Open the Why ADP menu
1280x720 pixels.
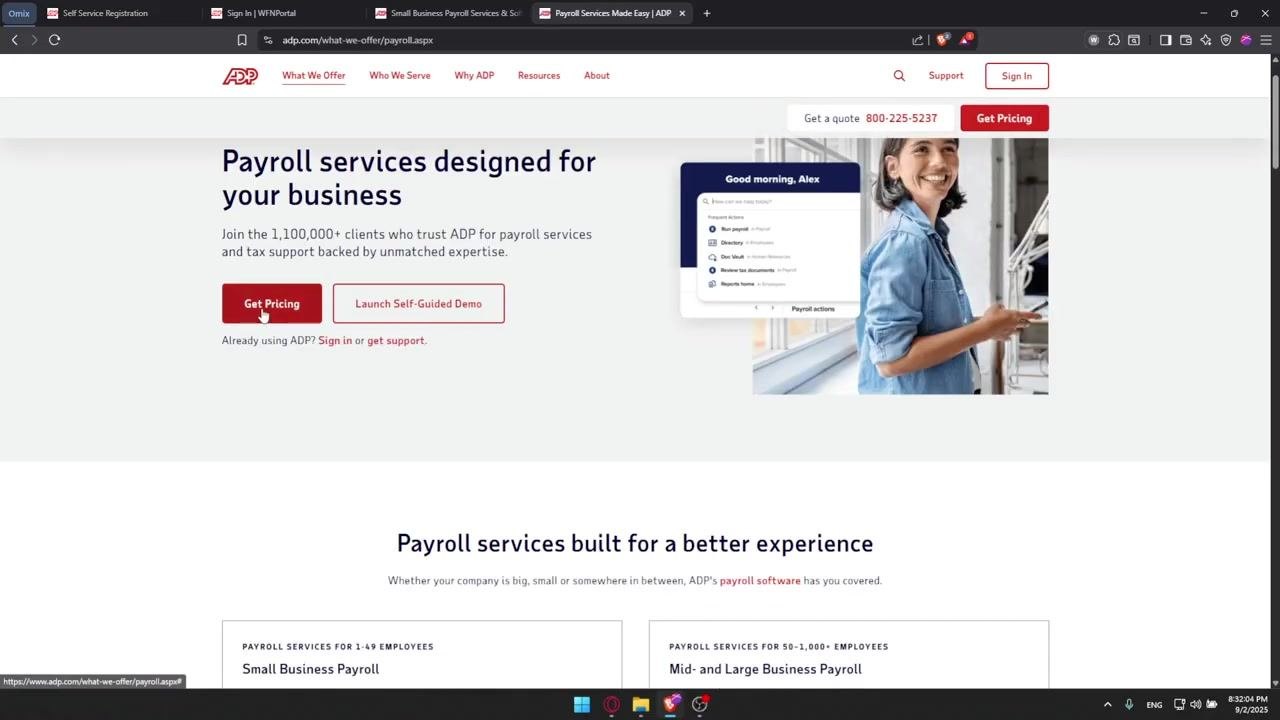[474, 76]
